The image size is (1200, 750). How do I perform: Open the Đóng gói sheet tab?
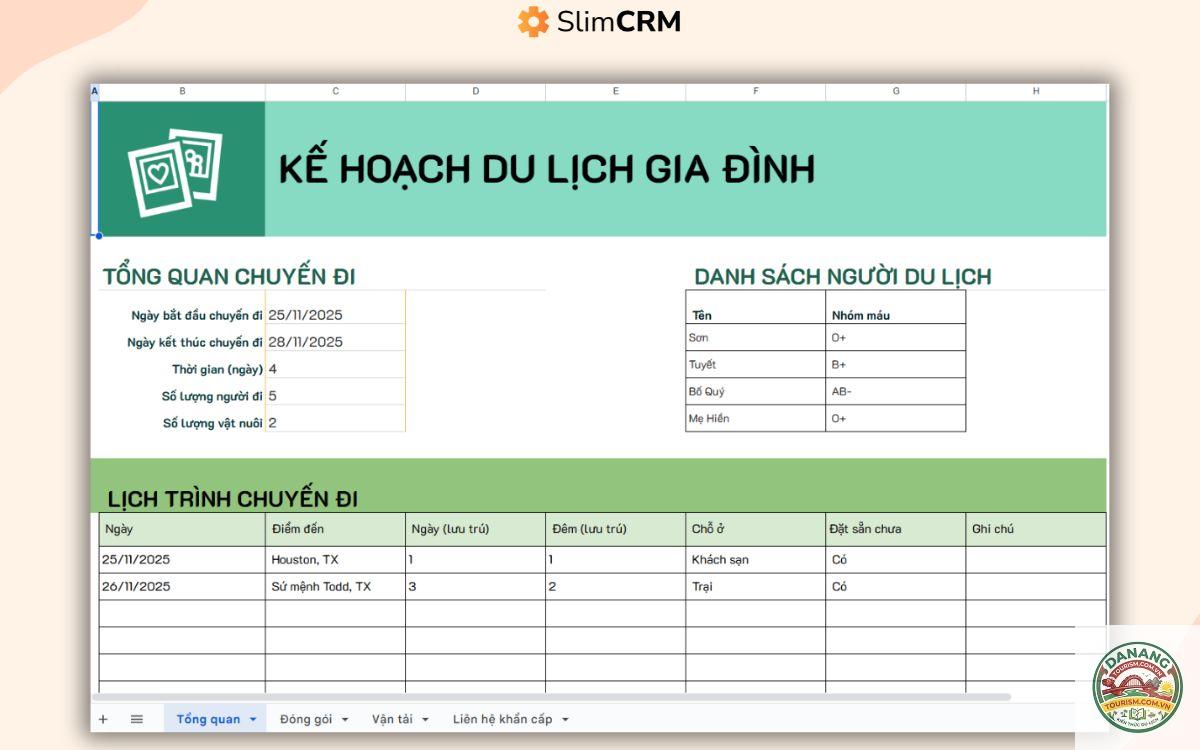coord(308,719)
